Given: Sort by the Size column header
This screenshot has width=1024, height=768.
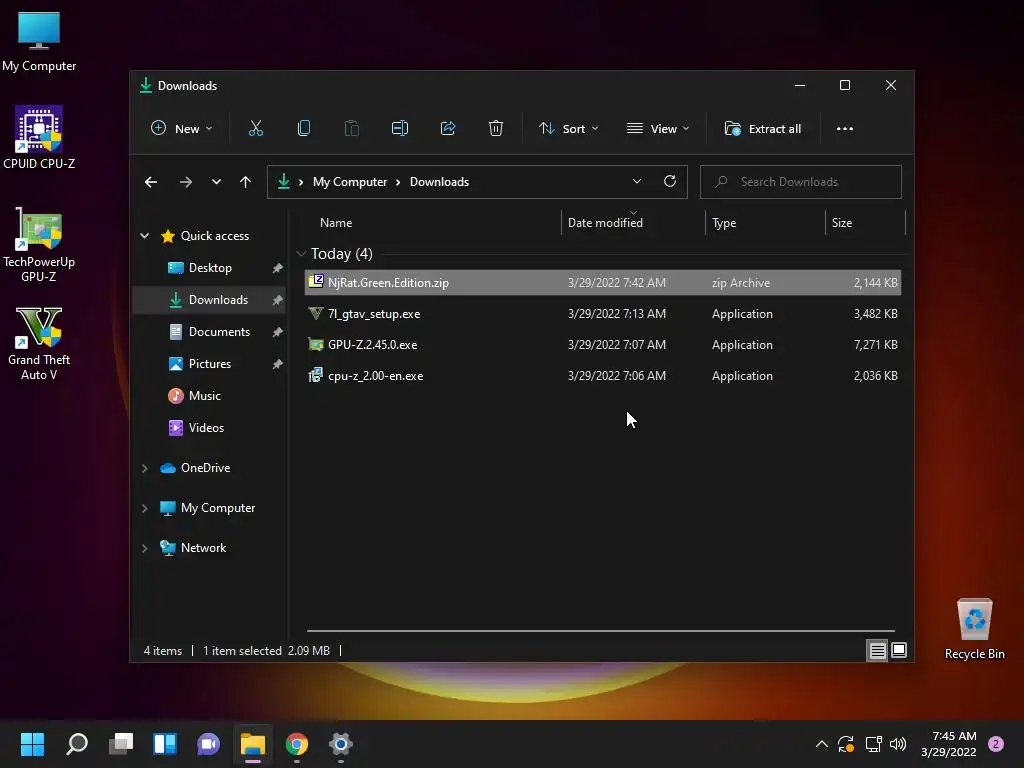Looking at the screenshot, I should (865, 223).
